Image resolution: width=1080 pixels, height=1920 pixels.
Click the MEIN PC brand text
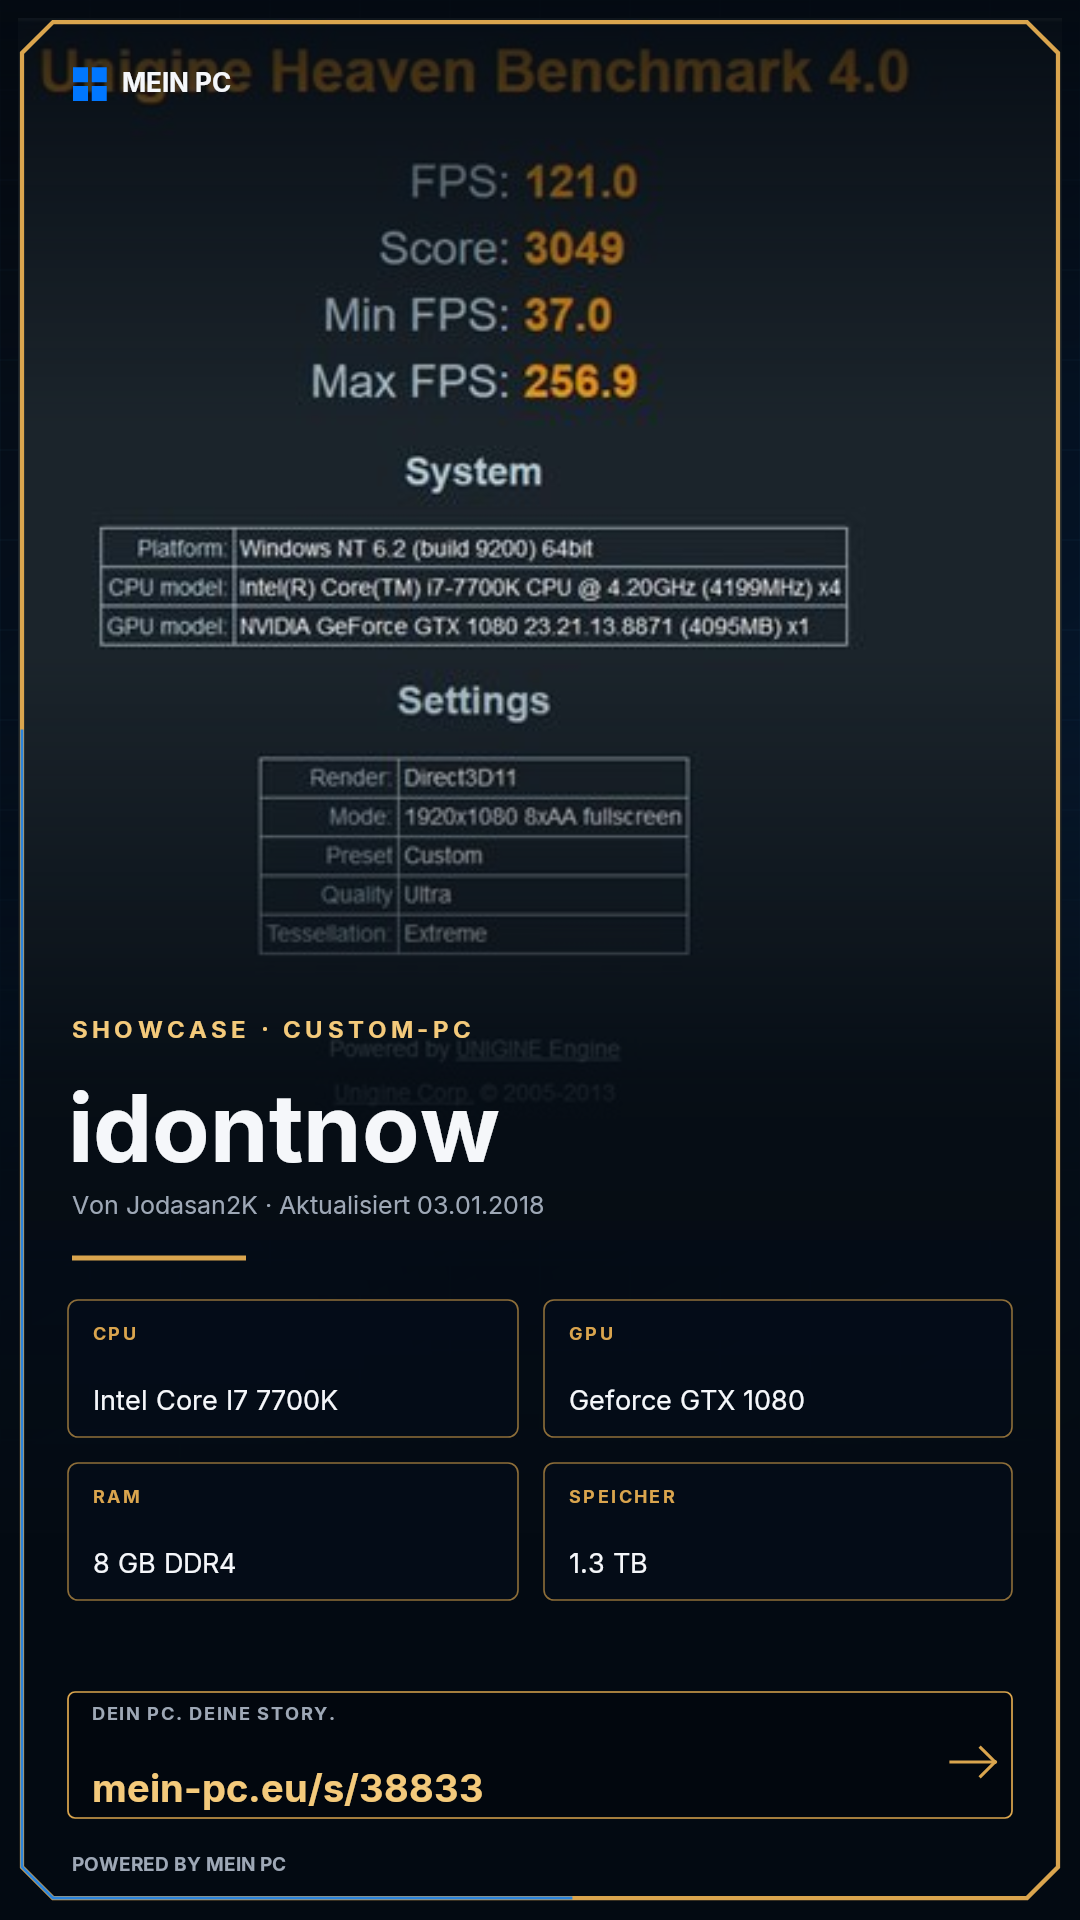[176, 83]
